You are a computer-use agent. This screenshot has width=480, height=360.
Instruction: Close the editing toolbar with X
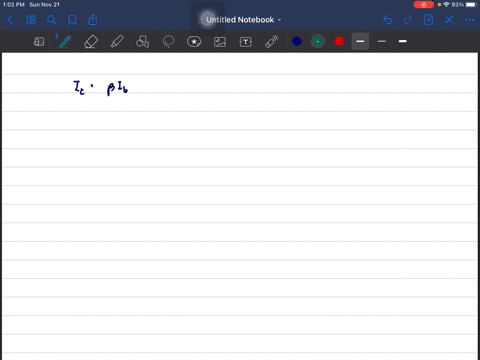pyautogui.click(x=449, y=20)
